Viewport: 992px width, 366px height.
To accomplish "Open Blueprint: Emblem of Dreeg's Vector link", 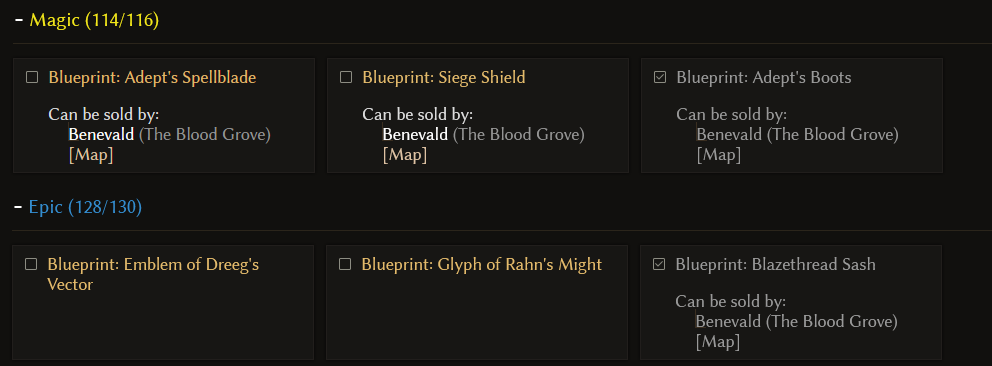I will click(153, 274).
